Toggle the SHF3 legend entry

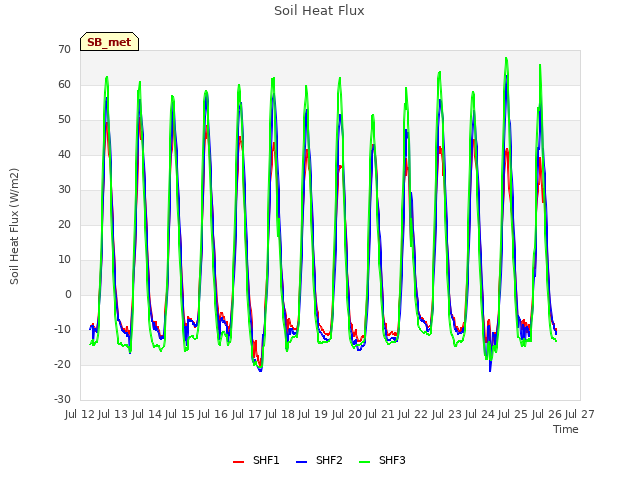coord(382,460)
